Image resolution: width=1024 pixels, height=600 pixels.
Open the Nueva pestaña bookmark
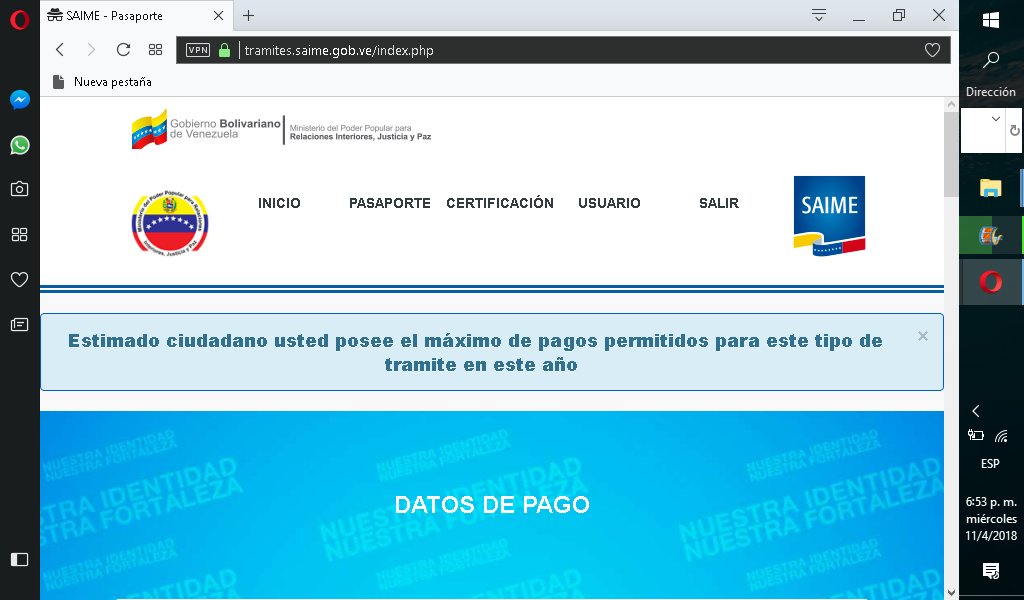[x=103, y=82]
